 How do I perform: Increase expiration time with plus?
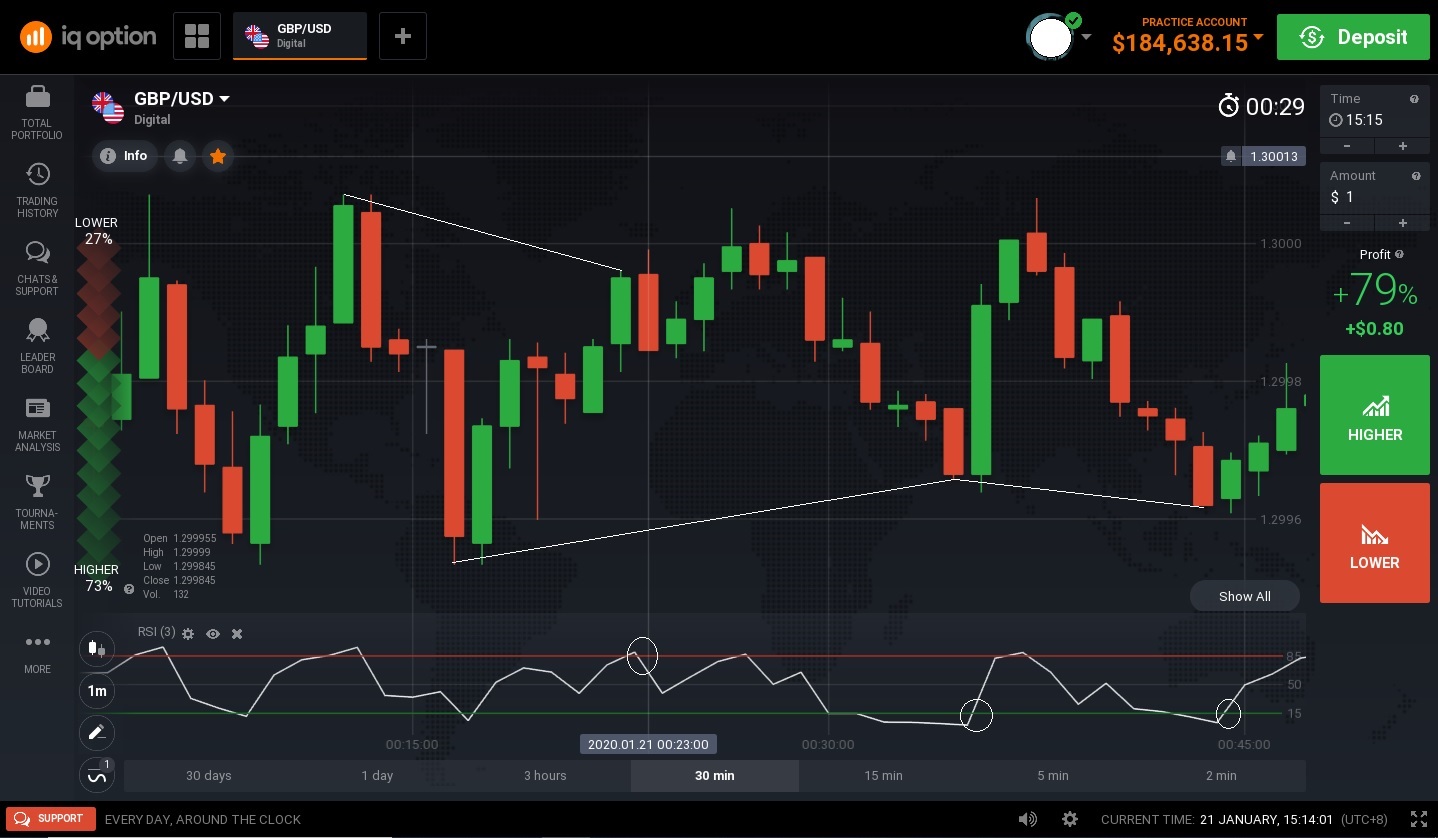point(1402,146)
